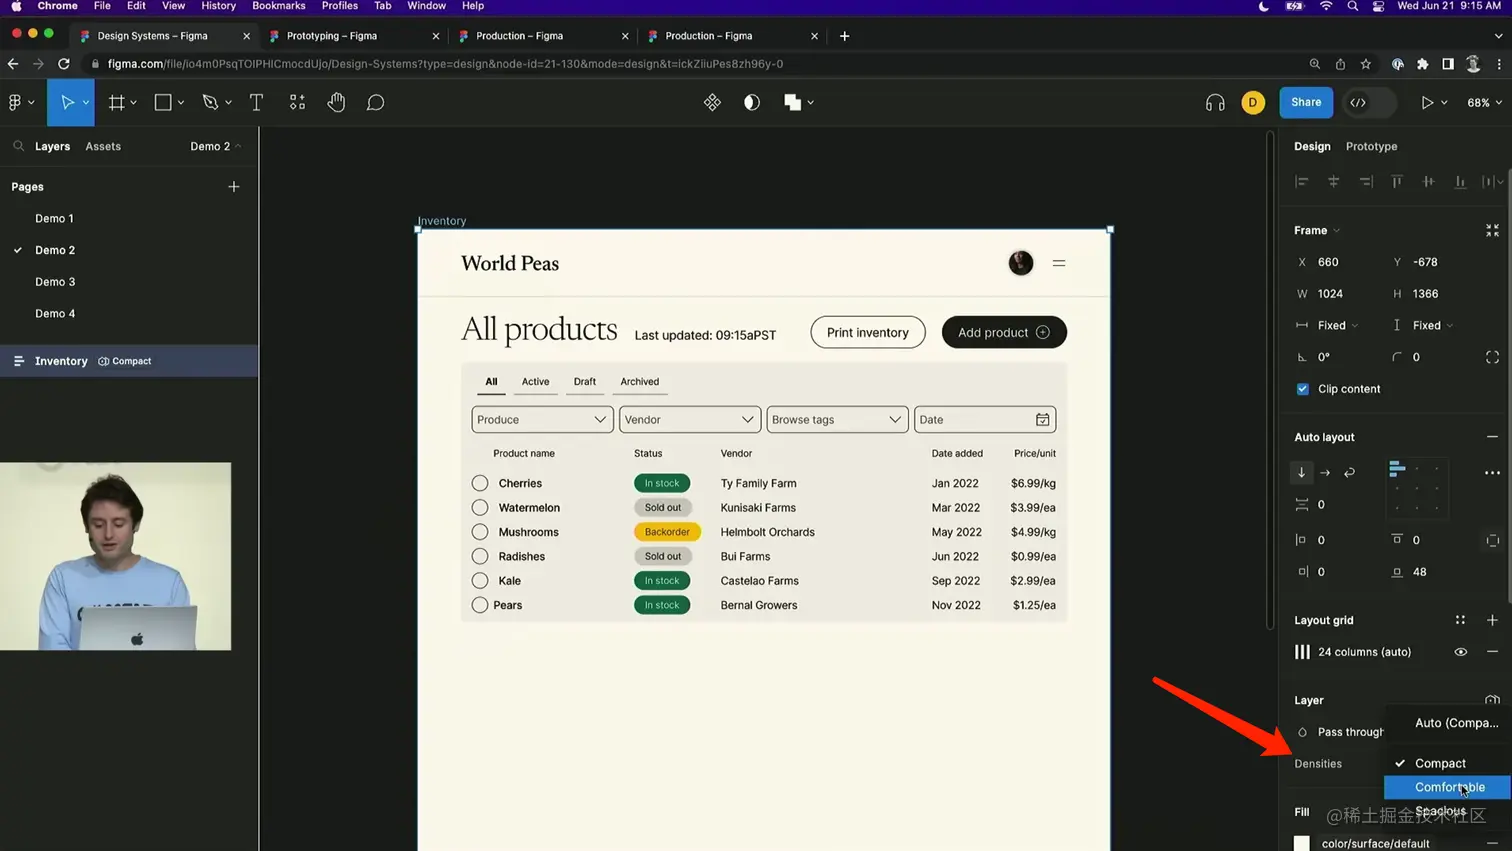Image resolution: width=1512 pixels, height=851 pixels.
Task: Open horizontal Fixed sizing dropdown
Action: pyautogui.click(x=1337, y=325)
